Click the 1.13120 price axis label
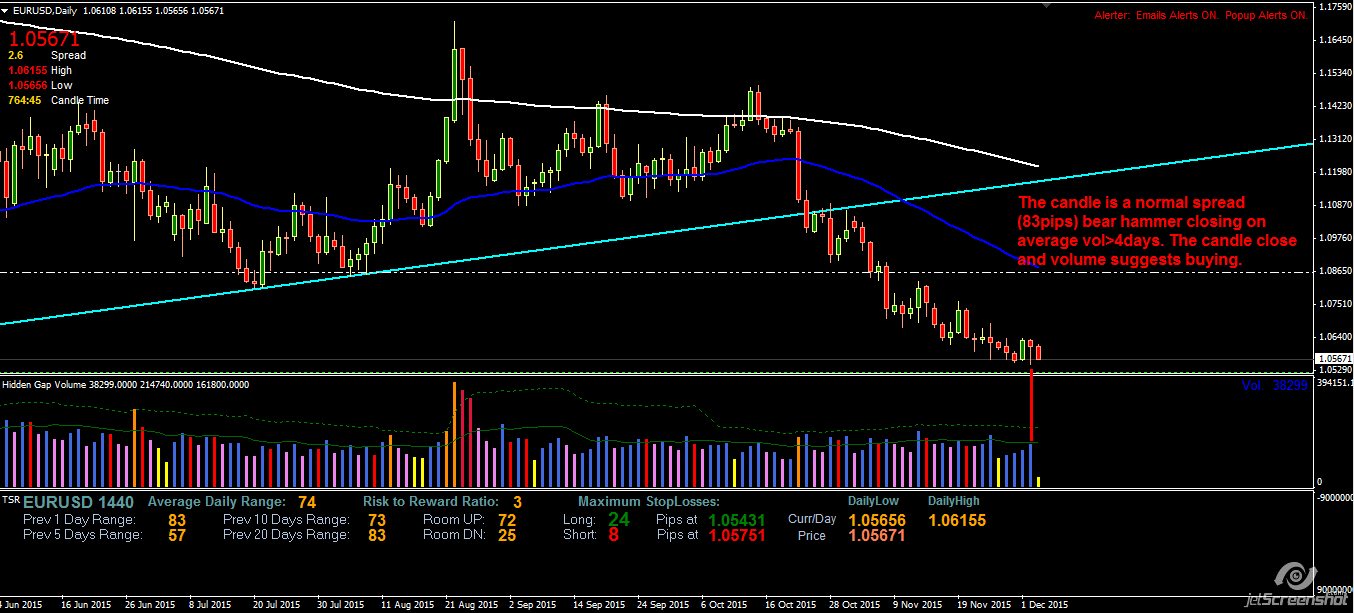Image resolution: width=1354 pixels, height=613 pixels. tap(1335, 139)
